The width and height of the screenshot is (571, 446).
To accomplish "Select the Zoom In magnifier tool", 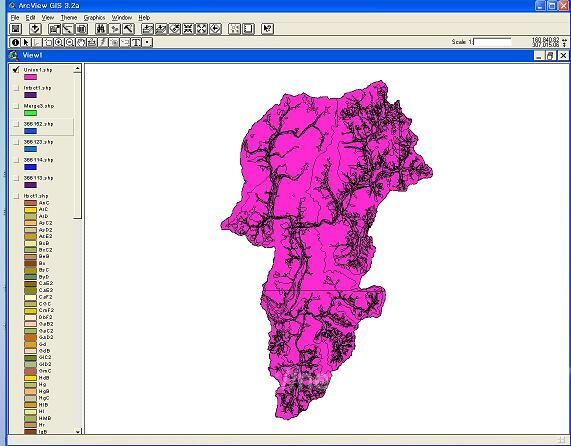I will click(x=59, y=42).
